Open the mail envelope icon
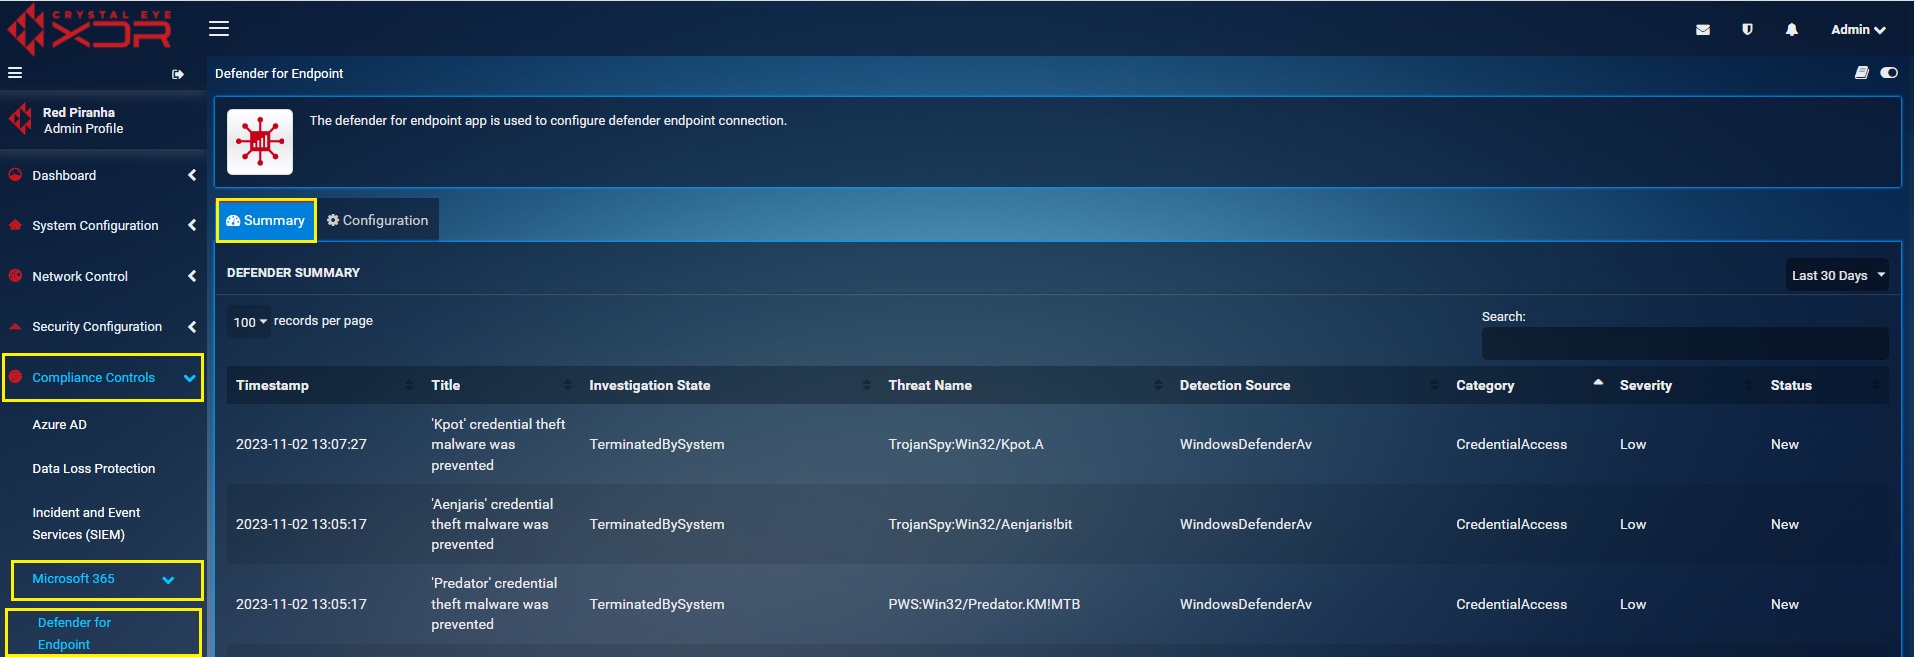This screenshot has height=657, width=1914. tap(1703, 30)
